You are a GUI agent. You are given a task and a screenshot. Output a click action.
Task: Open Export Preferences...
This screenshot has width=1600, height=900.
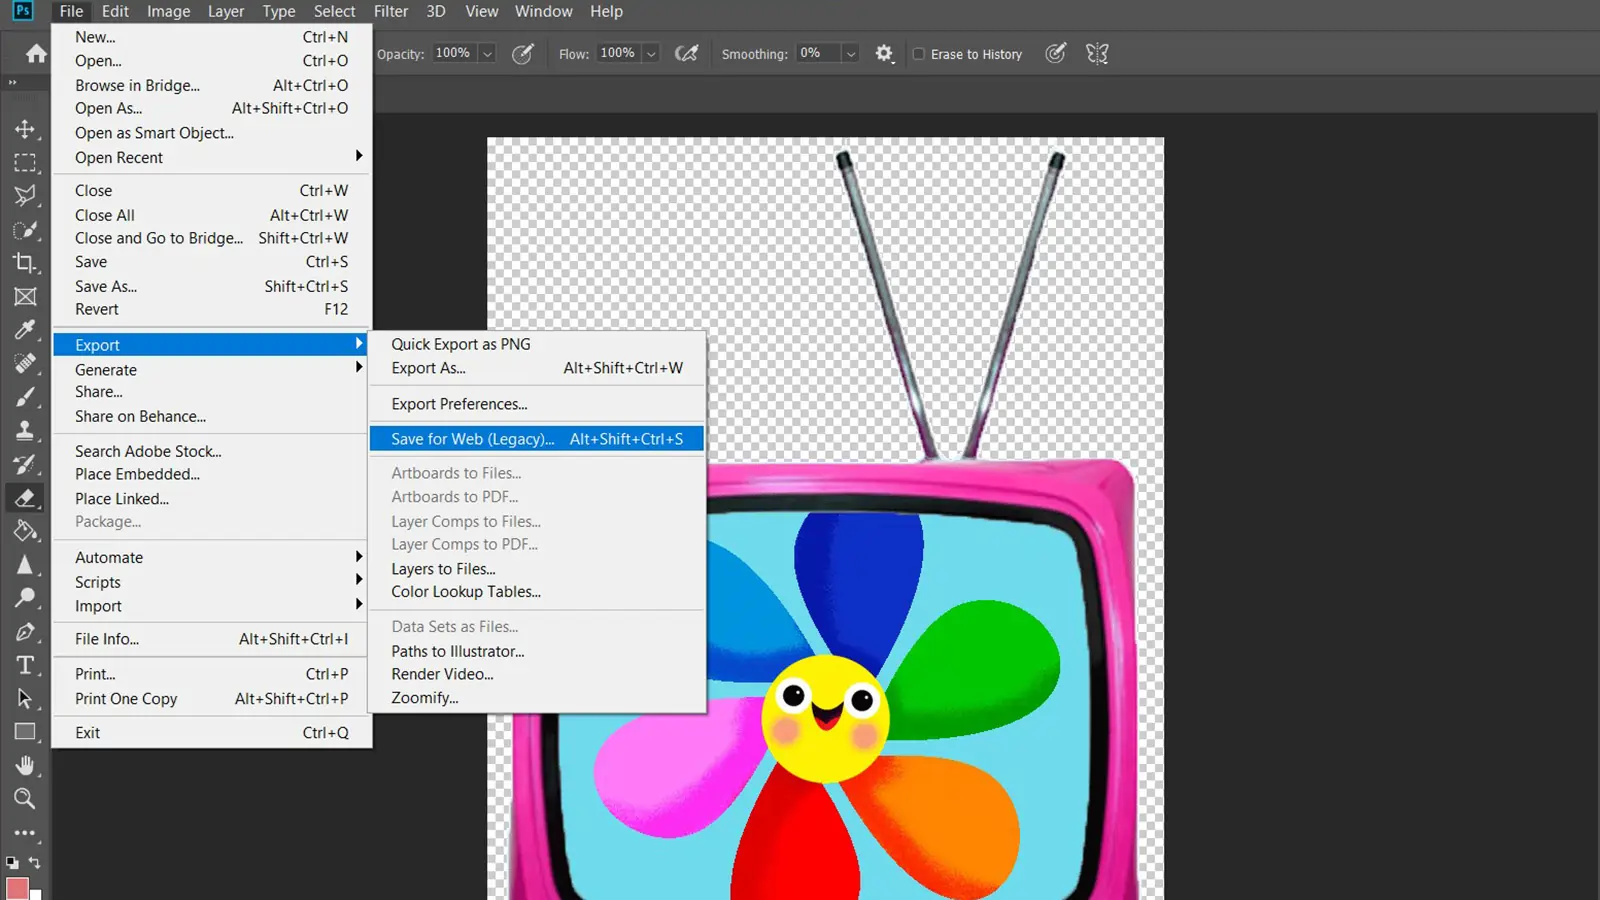pos(537,404)
